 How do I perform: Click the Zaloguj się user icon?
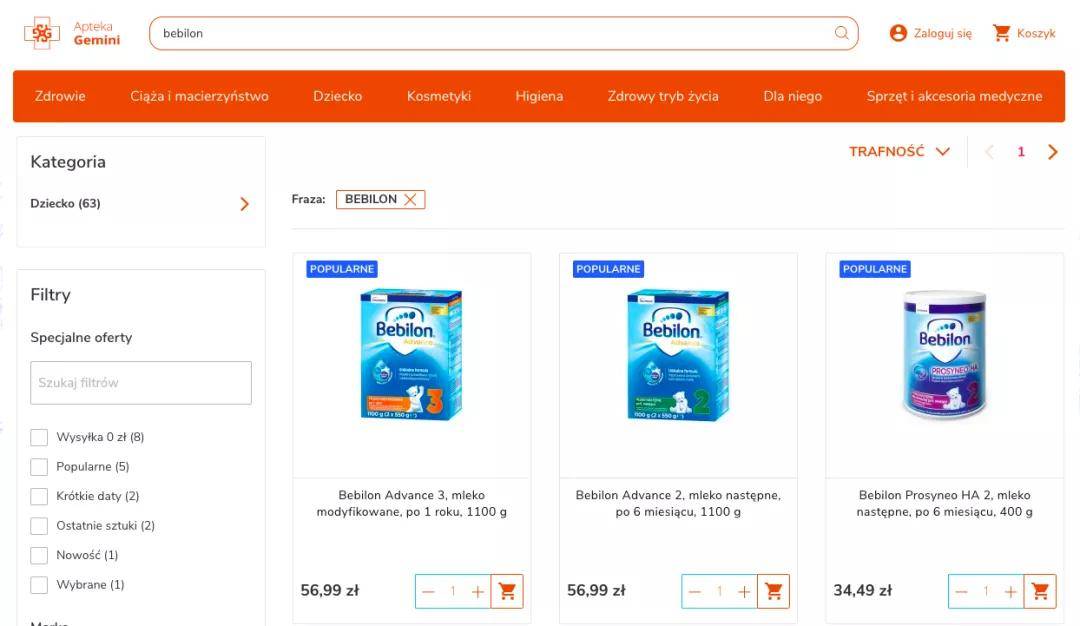pyautogui.click(x=898, y=33)
